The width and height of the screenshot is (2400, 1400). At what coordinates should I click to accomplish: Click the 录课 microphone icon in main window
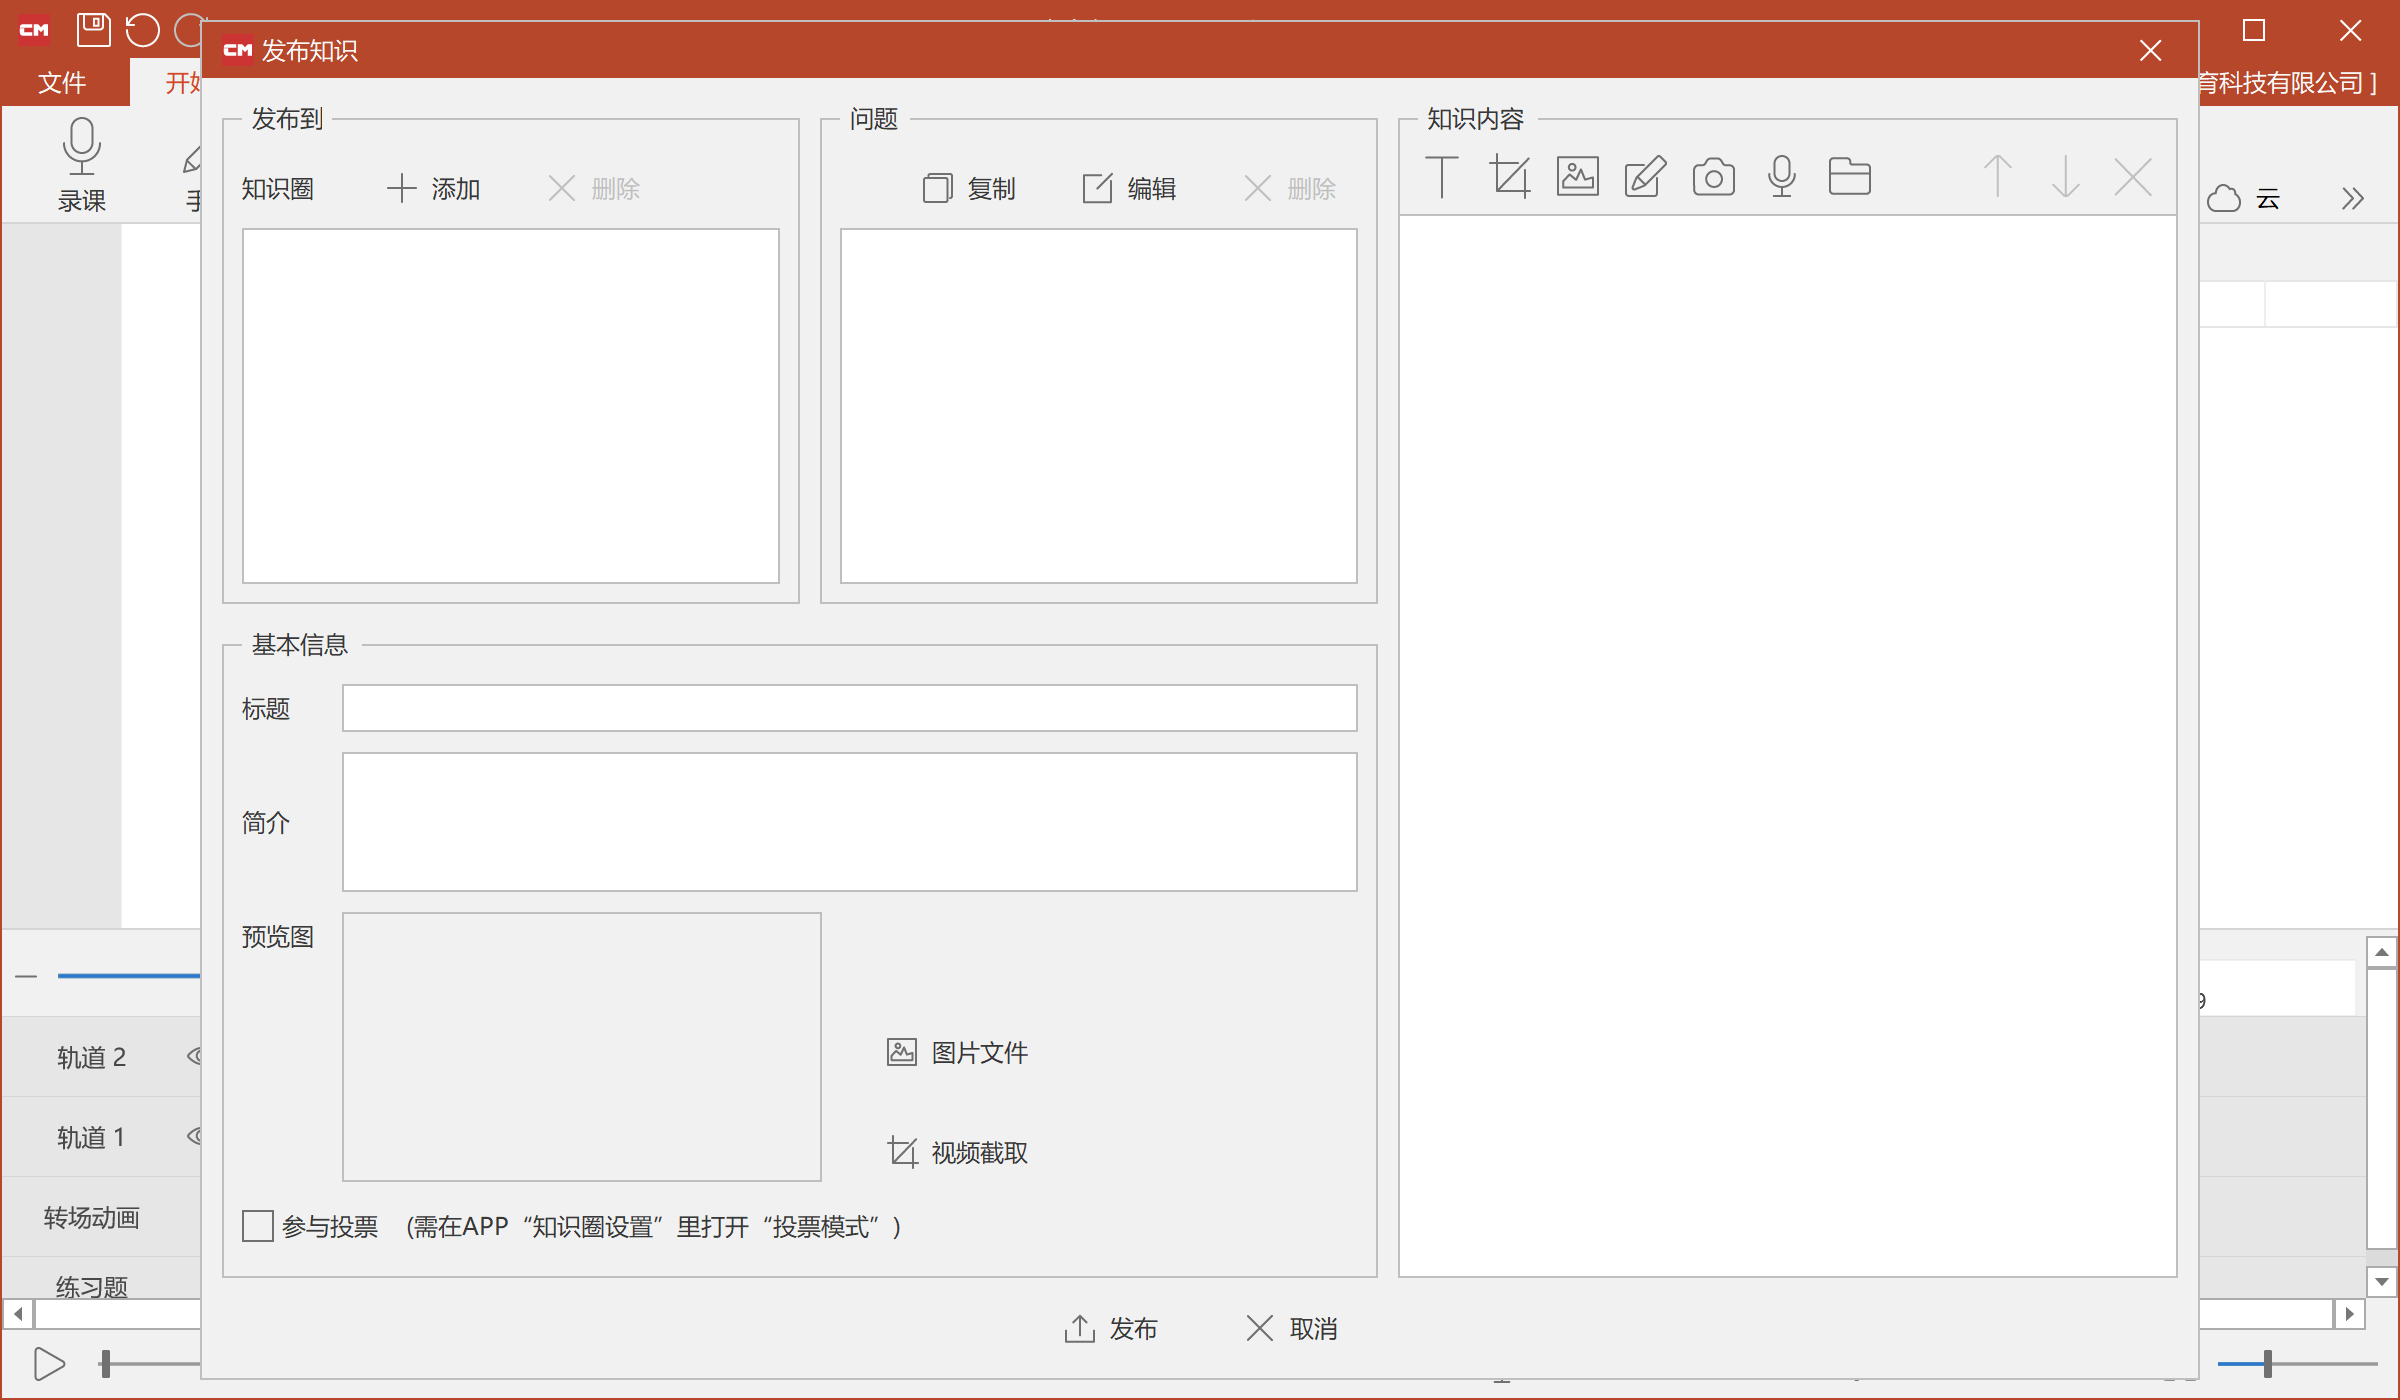[81, 145]
